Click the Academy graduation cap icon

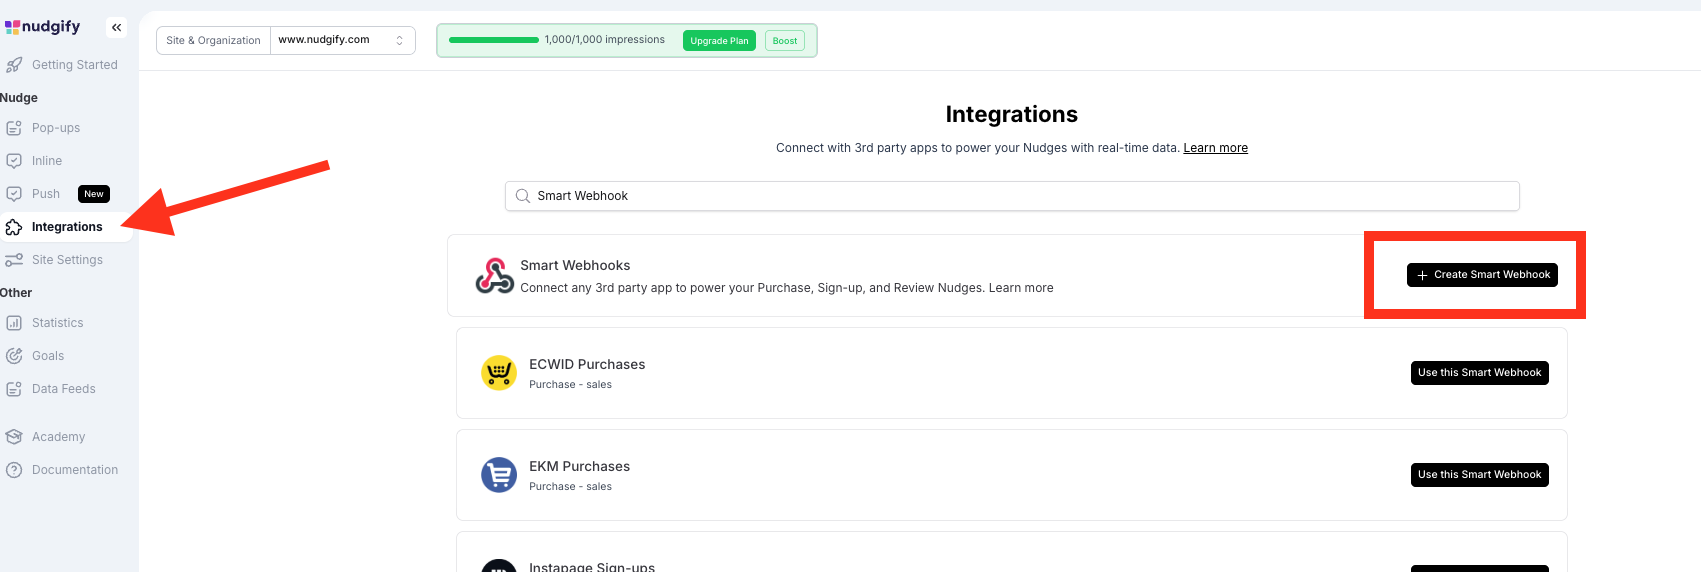(14, 437)
